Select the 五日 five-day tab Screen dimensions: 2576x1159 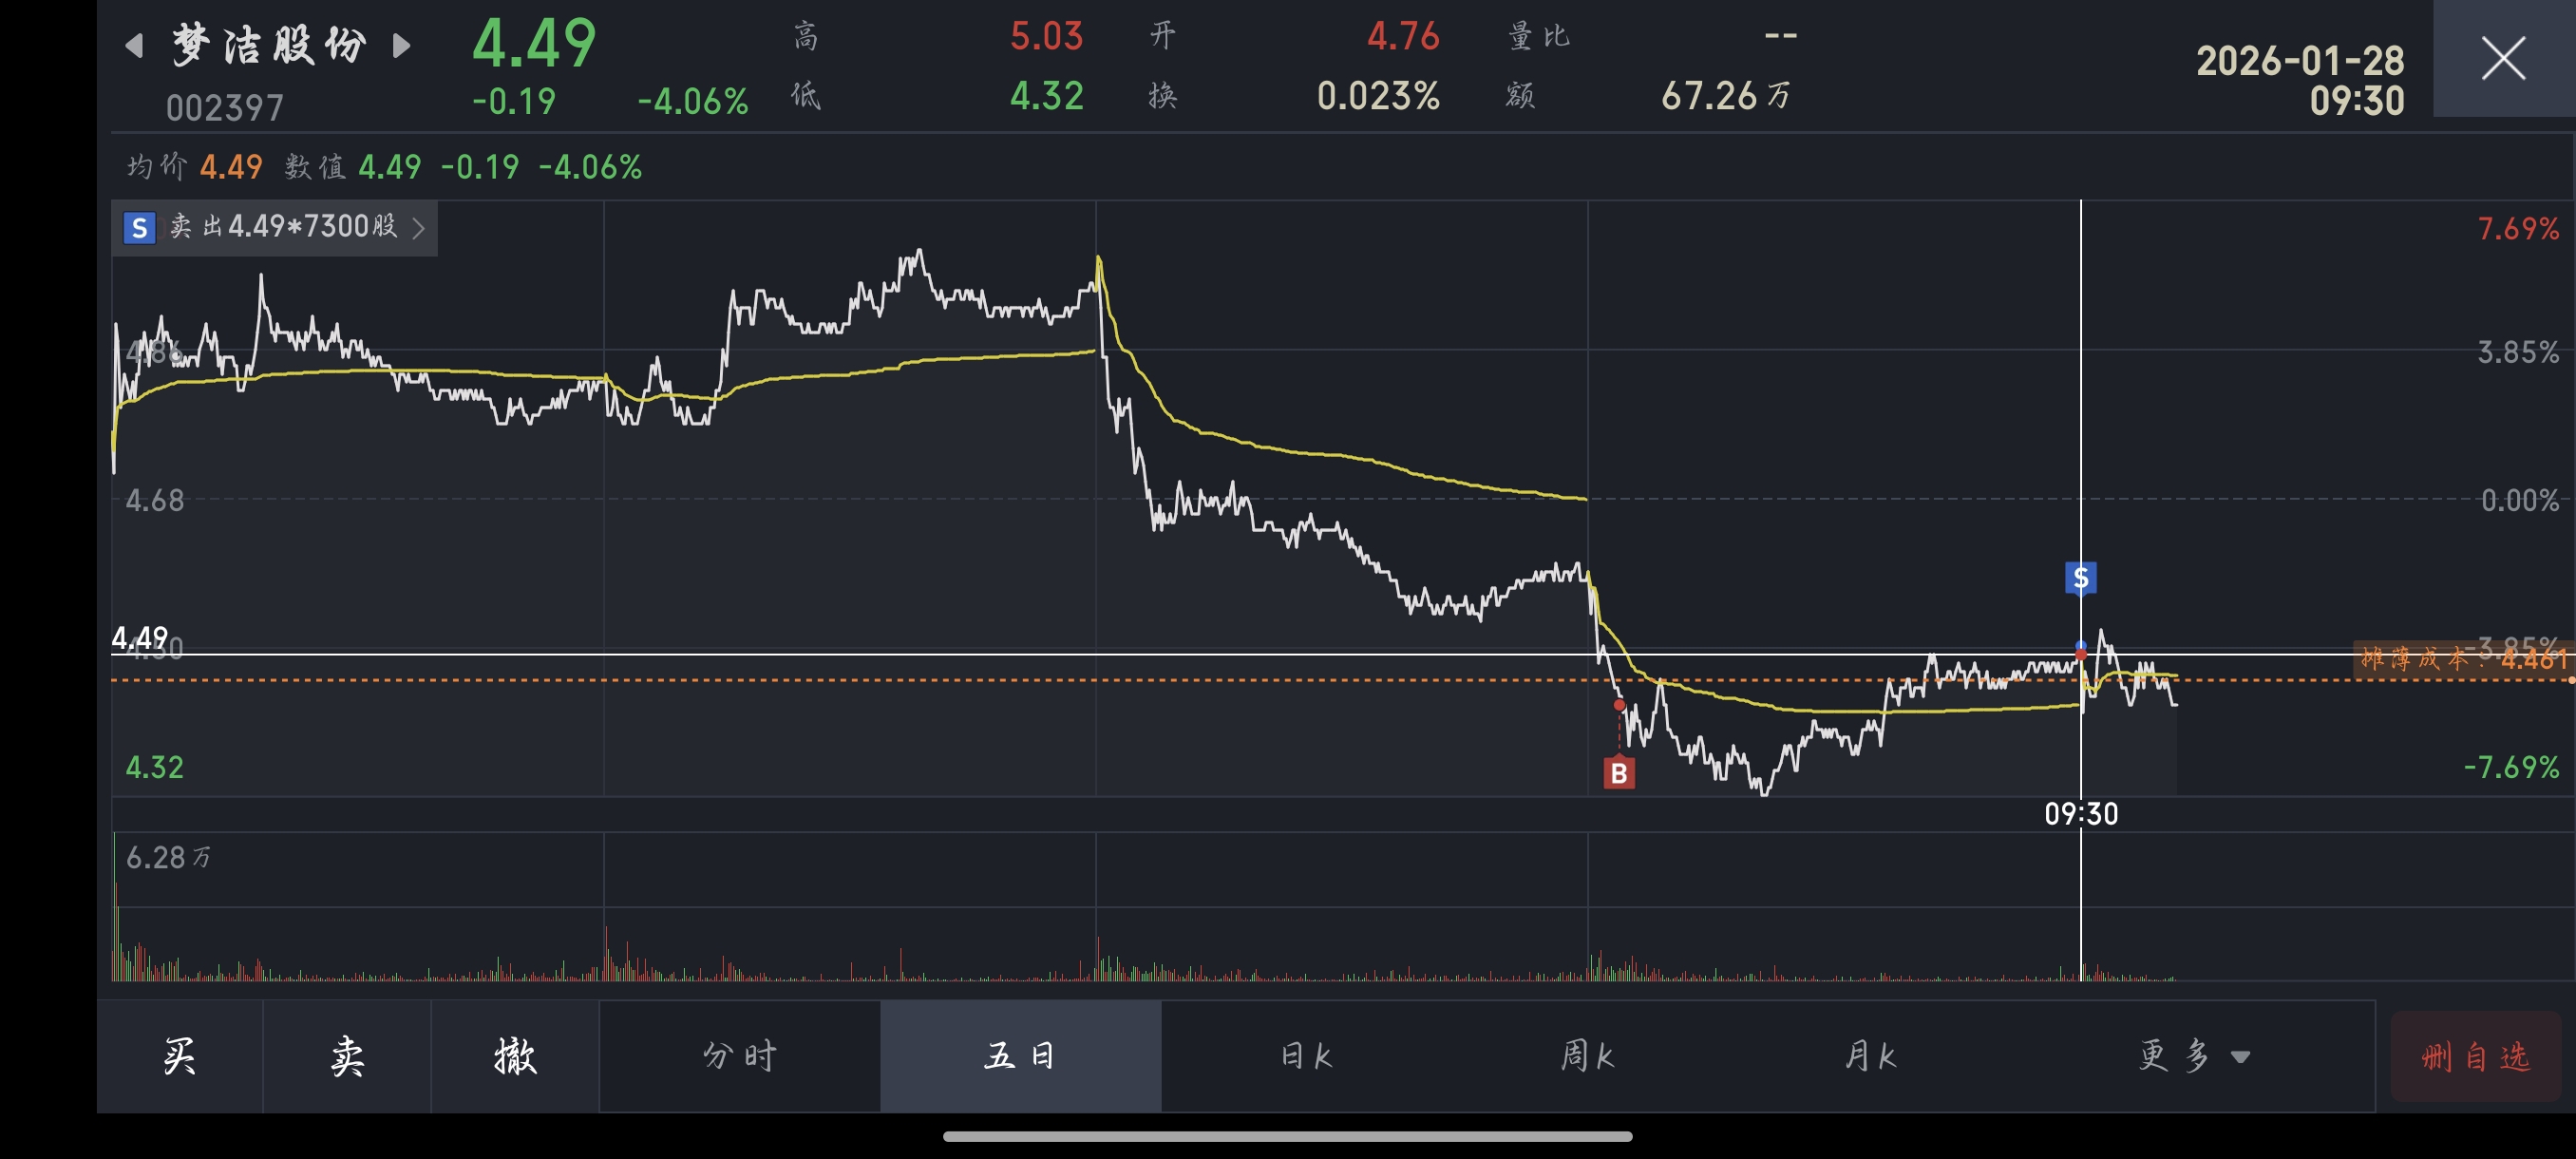point(1020,1056)
